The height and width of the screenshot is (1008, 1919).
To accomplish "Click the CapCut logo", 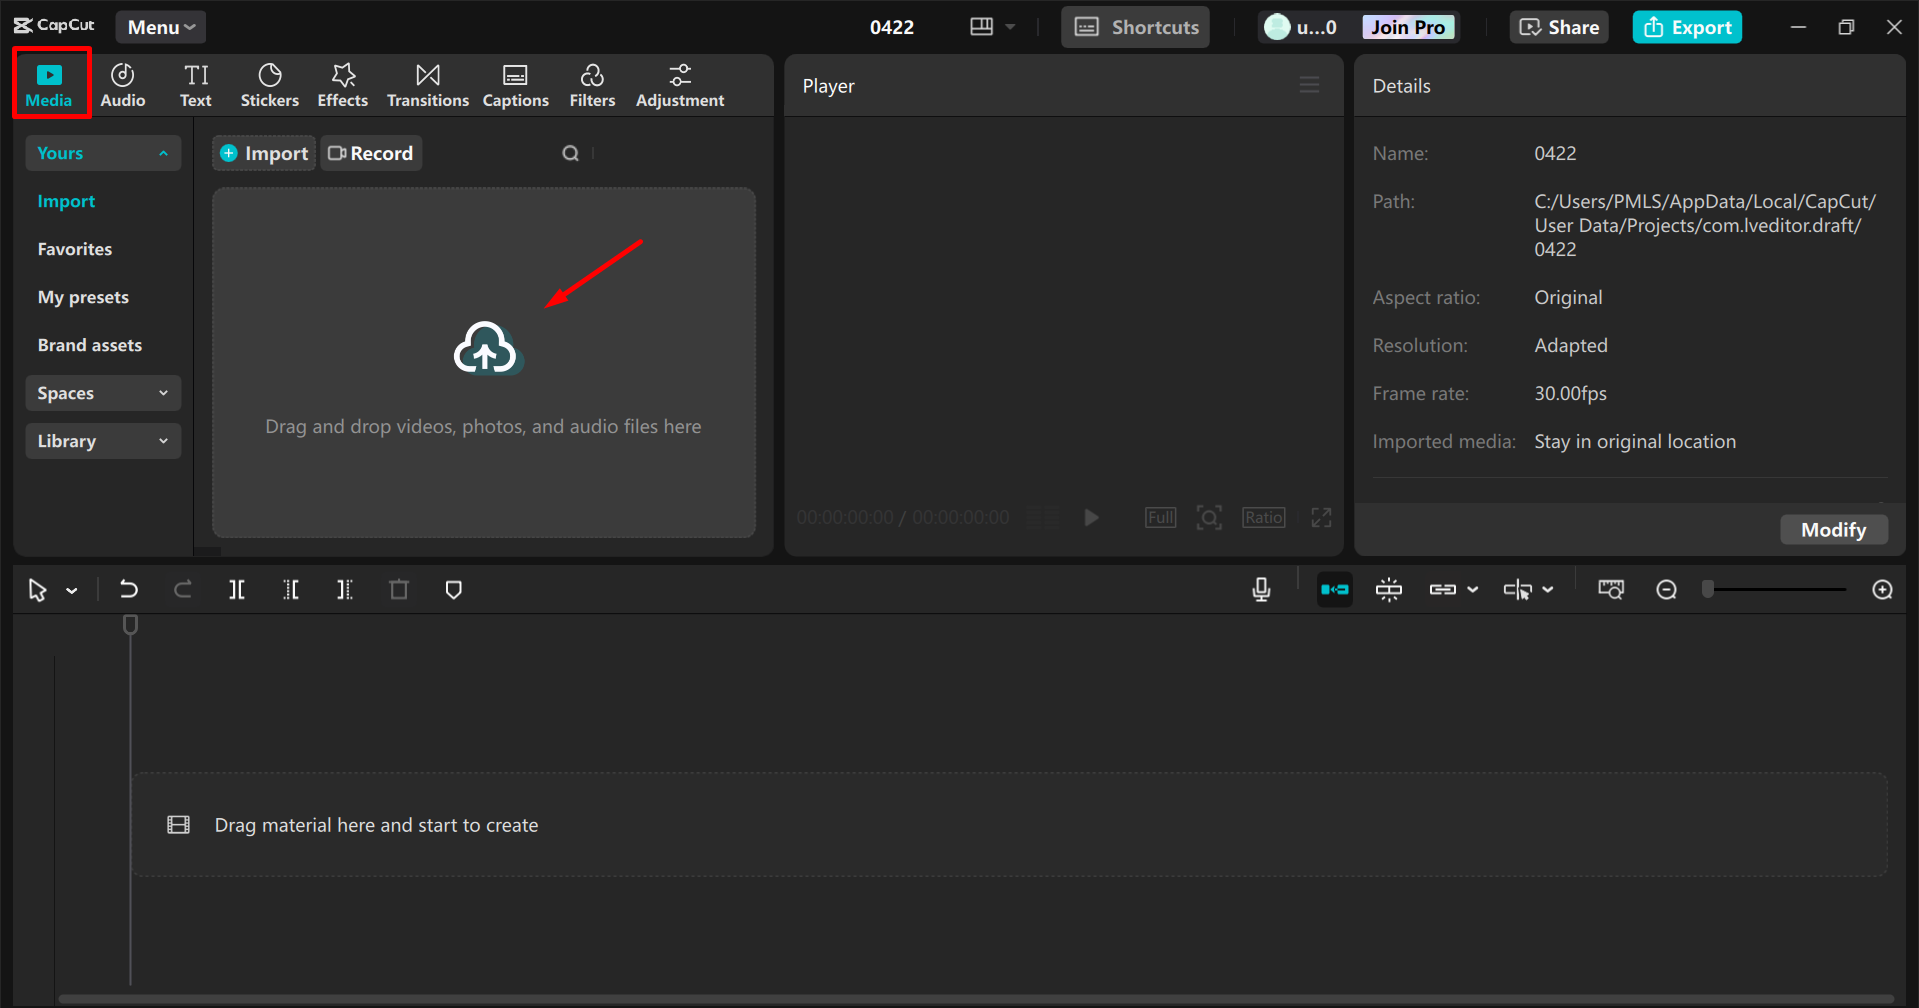I will coord(55,26).
